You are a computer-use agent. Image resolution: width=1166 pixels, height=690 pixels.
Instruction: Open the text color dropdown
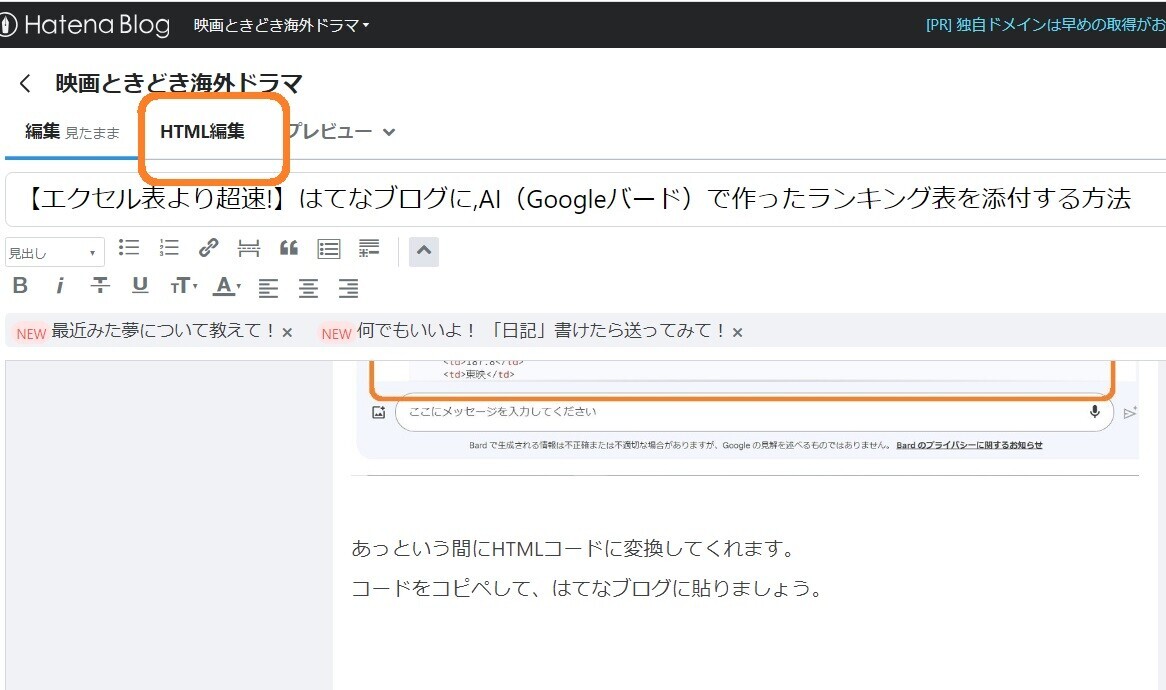pyautogui.click(x=225, y=286)
